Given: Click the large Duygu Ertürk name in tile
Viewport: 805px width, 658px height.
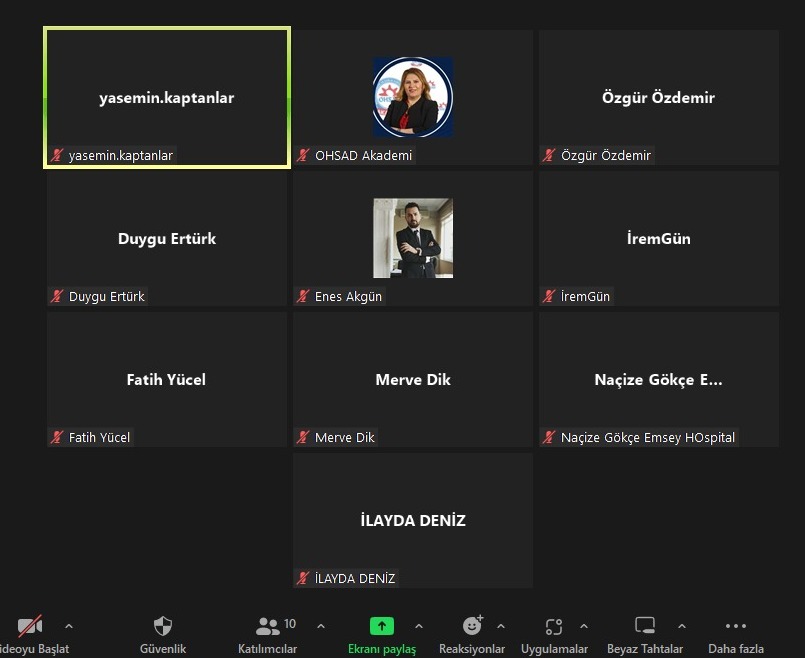Looking at the screenshot, I should click(x=167, y=239).
